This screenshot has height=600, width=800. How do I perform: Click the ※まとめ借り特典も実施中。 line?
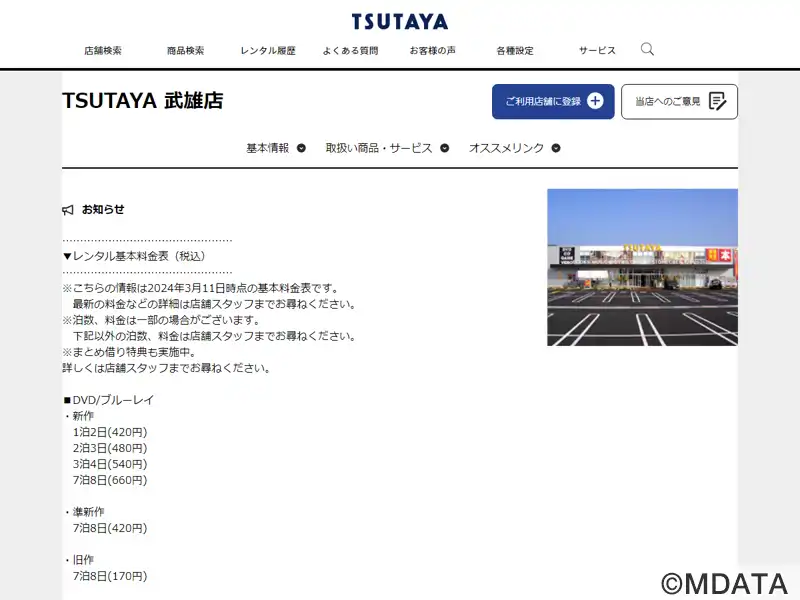(x=130, y=352)
